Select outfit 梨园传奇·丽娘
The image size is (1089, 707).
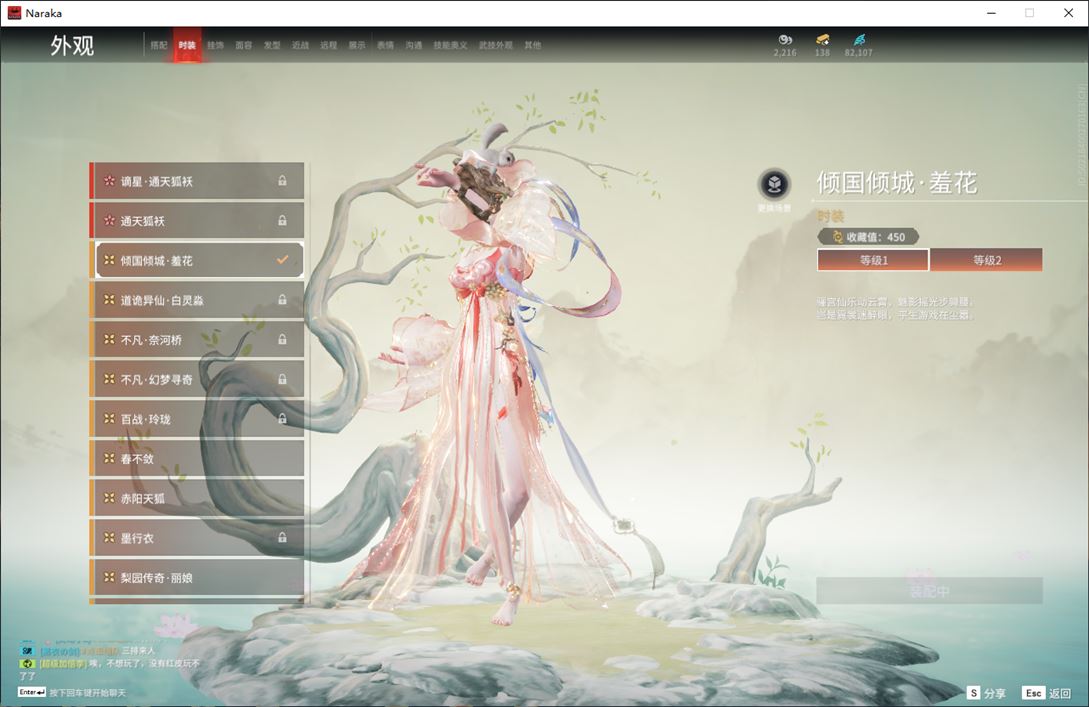(x=197, y=577)
